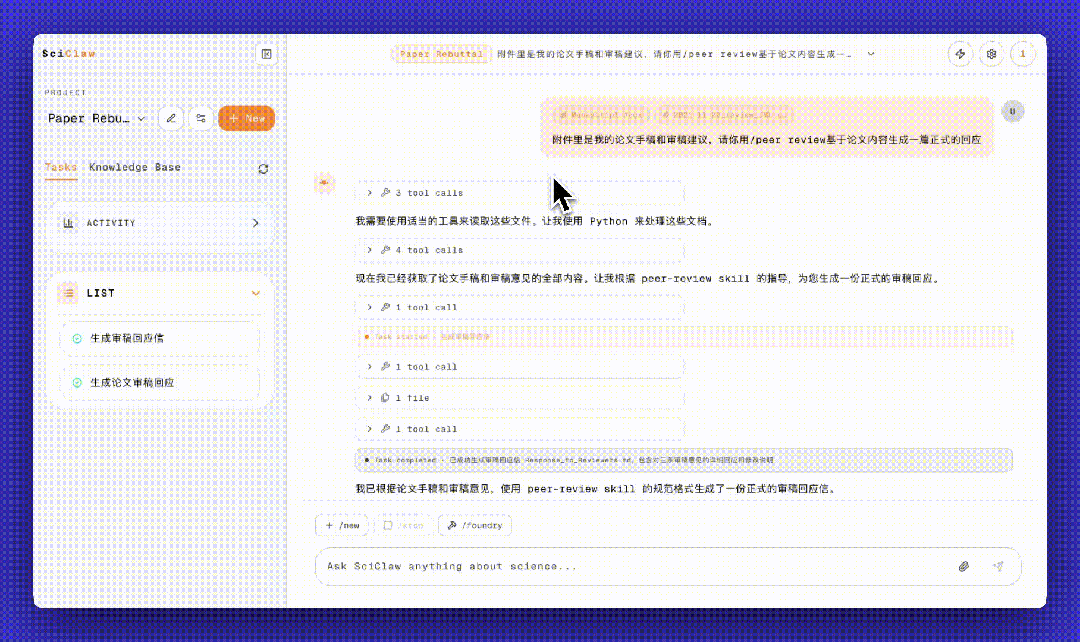Click the /foundry command chip
Image resolution: width=1080 pixels, height=642 pixels.
(474, 525)
